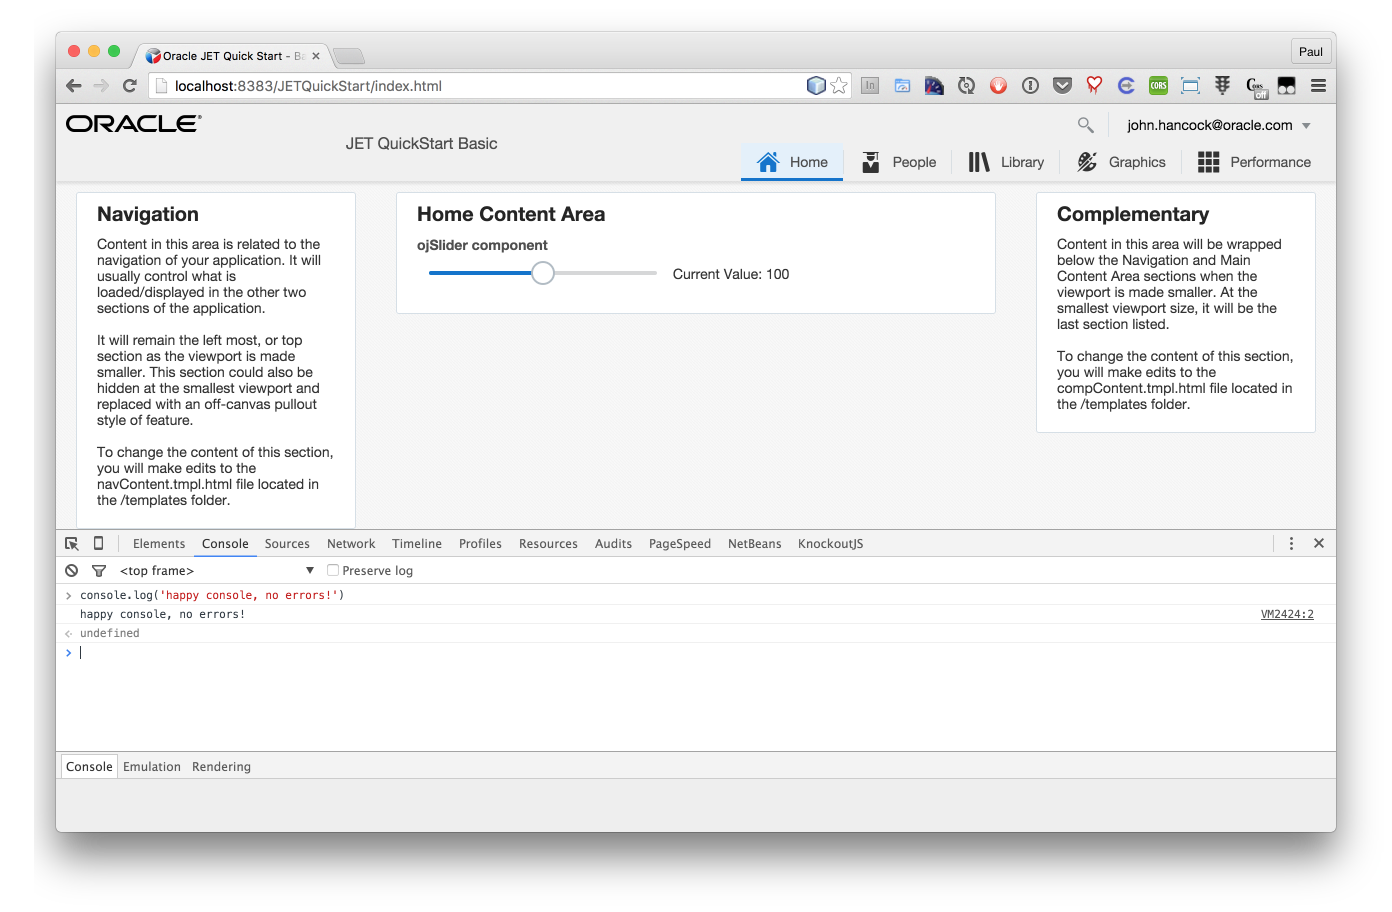
Task: Click the blue folder-window extension icon
Action: (902, 86)
